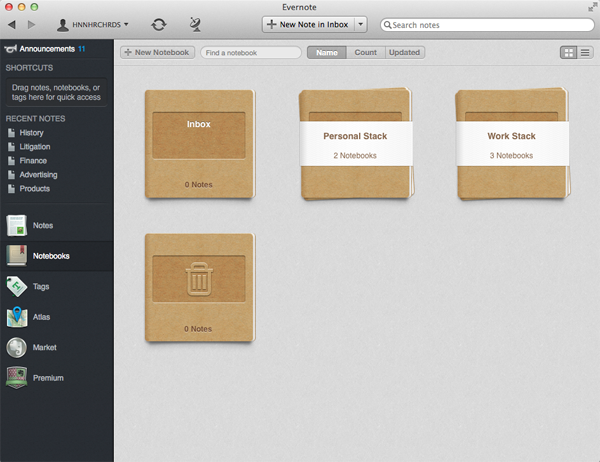Open the Inbox notebook
Screen dimensions: 600x462
tap(200, 144)
